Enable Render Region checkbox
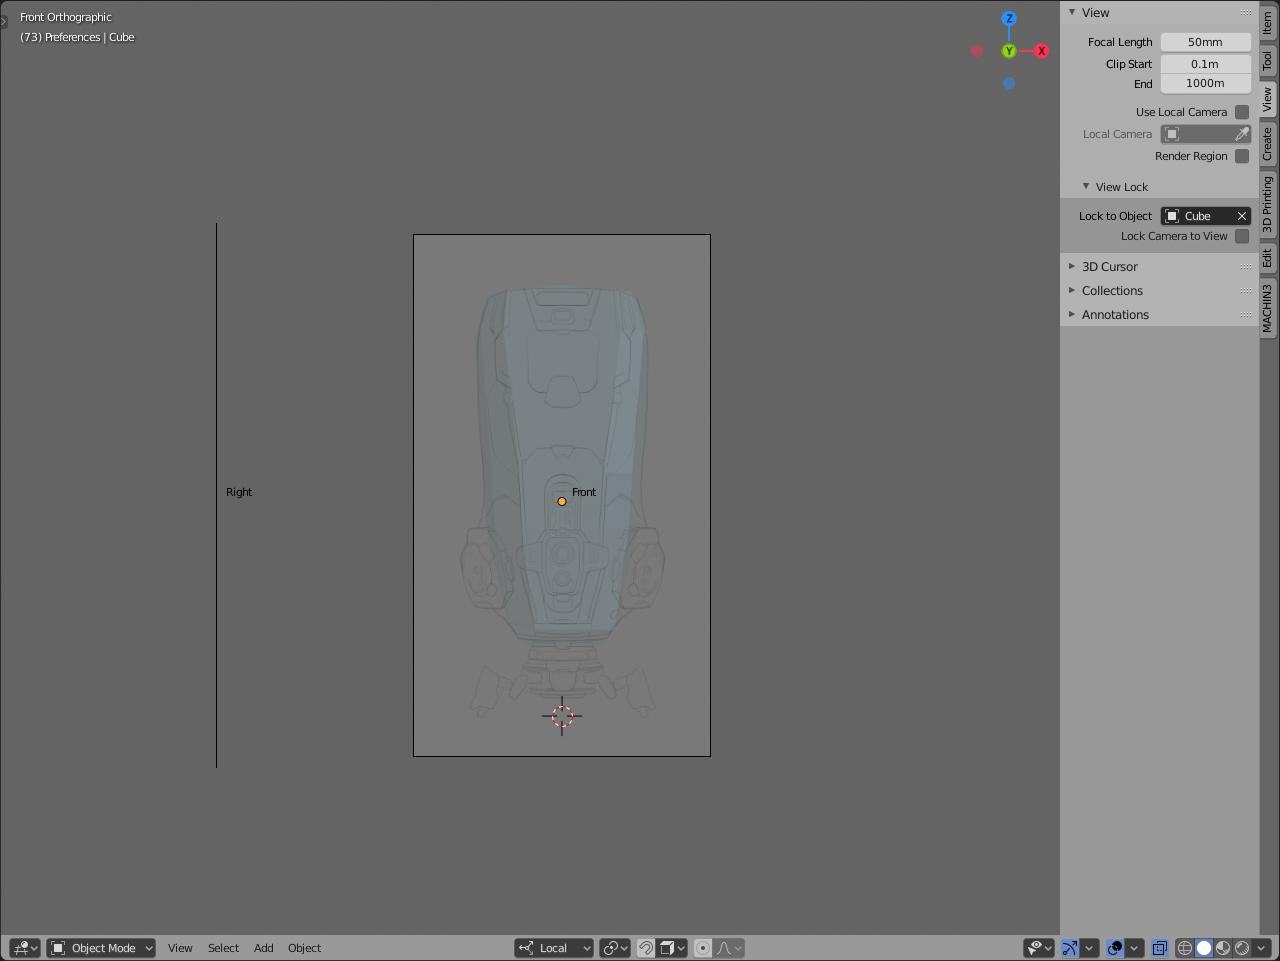Viewport: 1280px width, 961px height. pos(1242,156)
